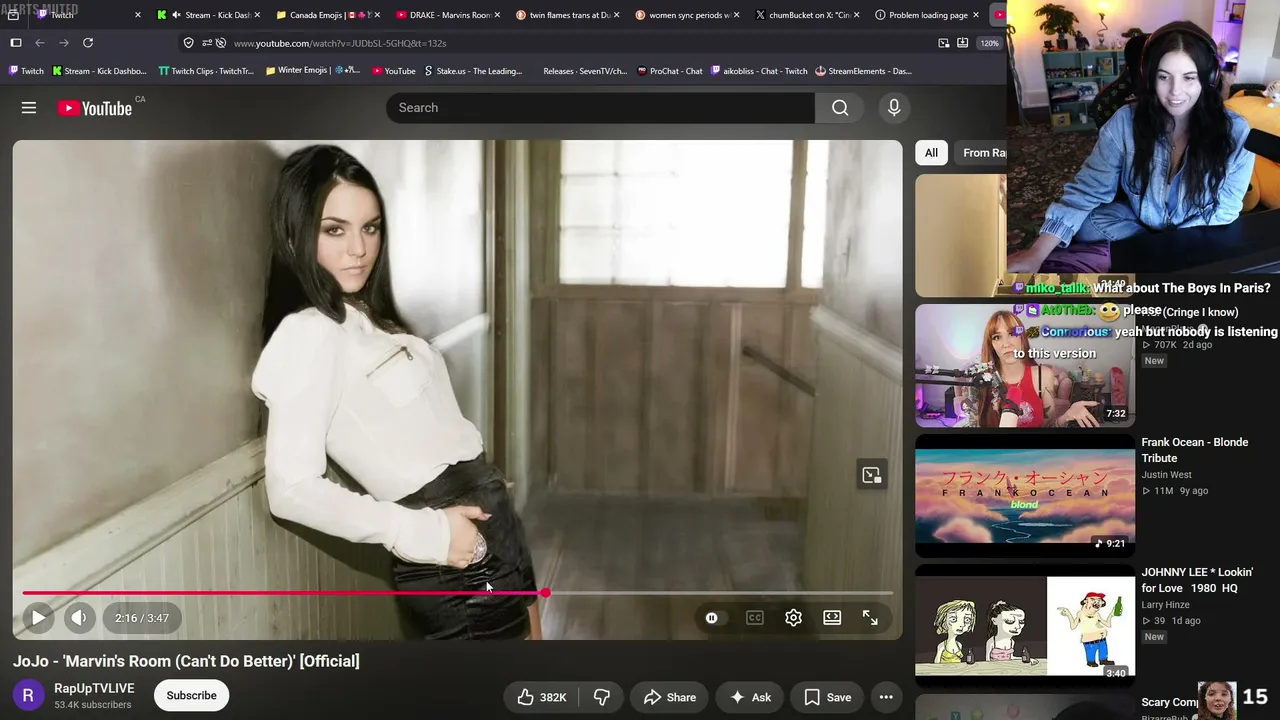Switch to the Stream - Kick Dashboard tab
This screenshot has height=720, width=1280.
click(x=210, y=15)
